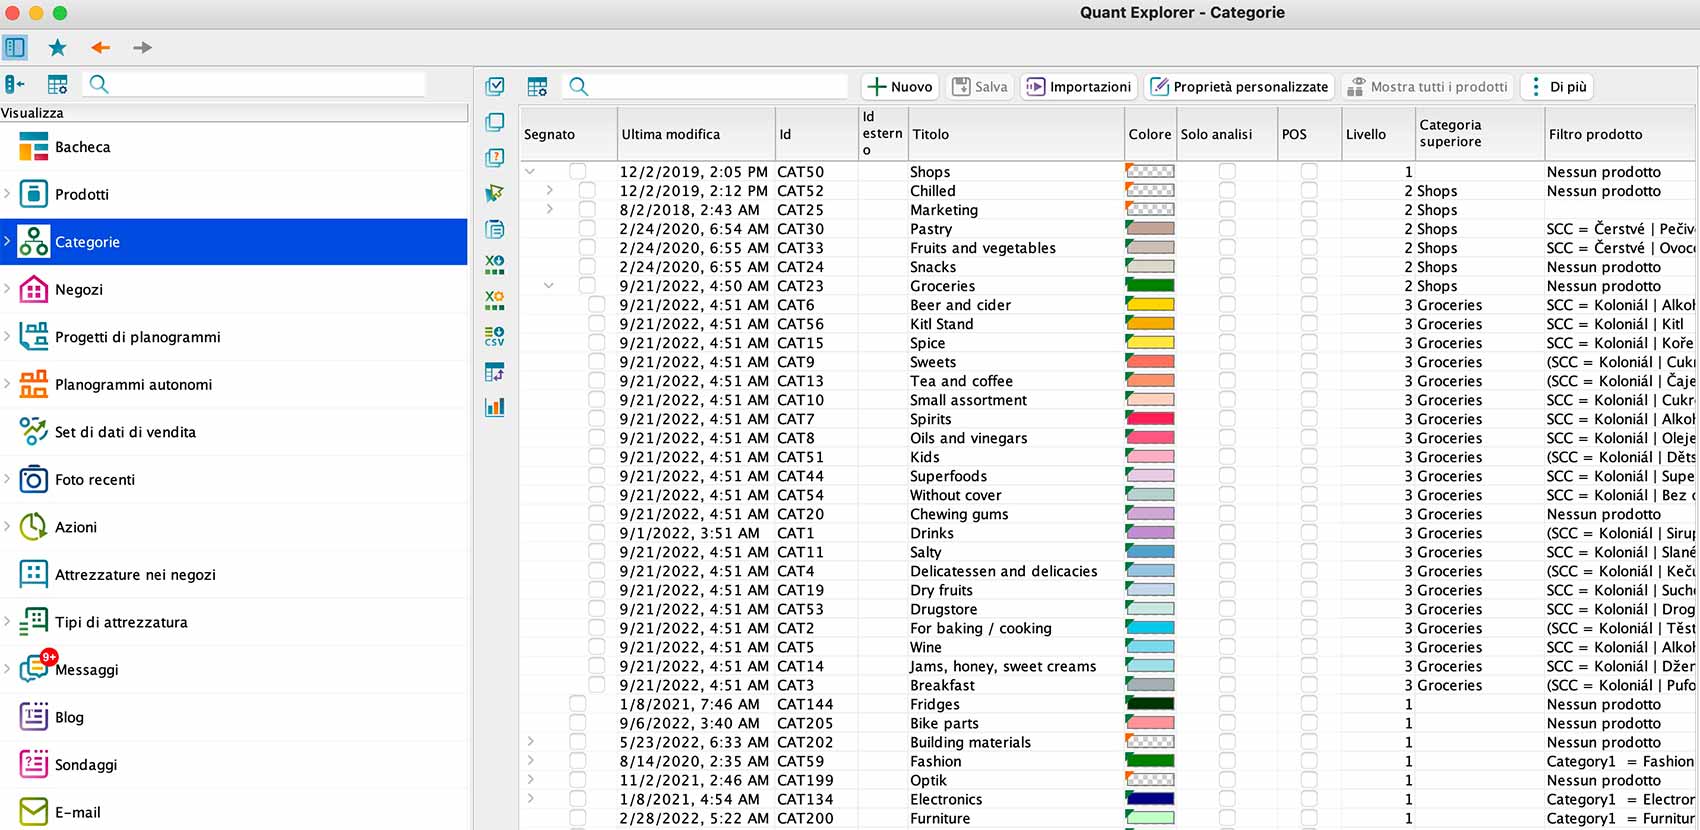Click the favorites star icon

tap(57, 47)
